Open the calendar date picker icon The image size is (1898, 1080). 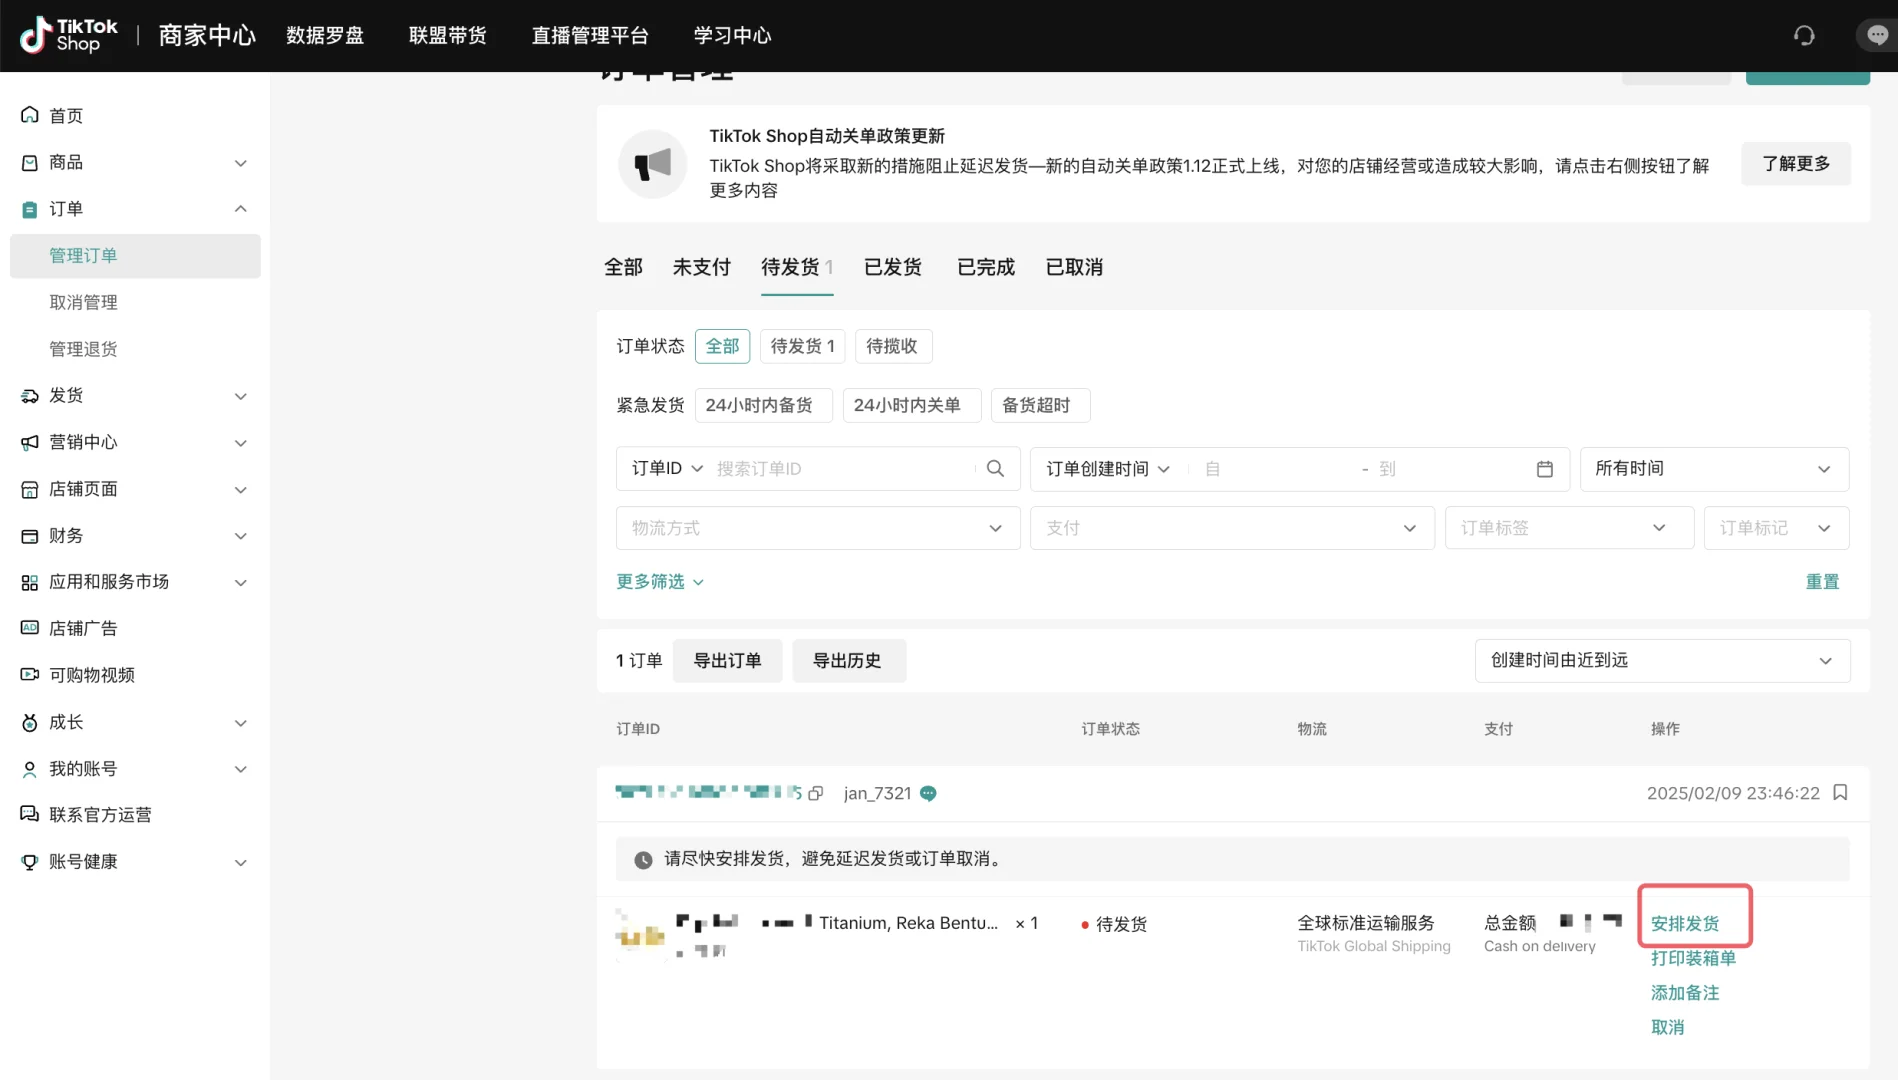(1545, 468)
